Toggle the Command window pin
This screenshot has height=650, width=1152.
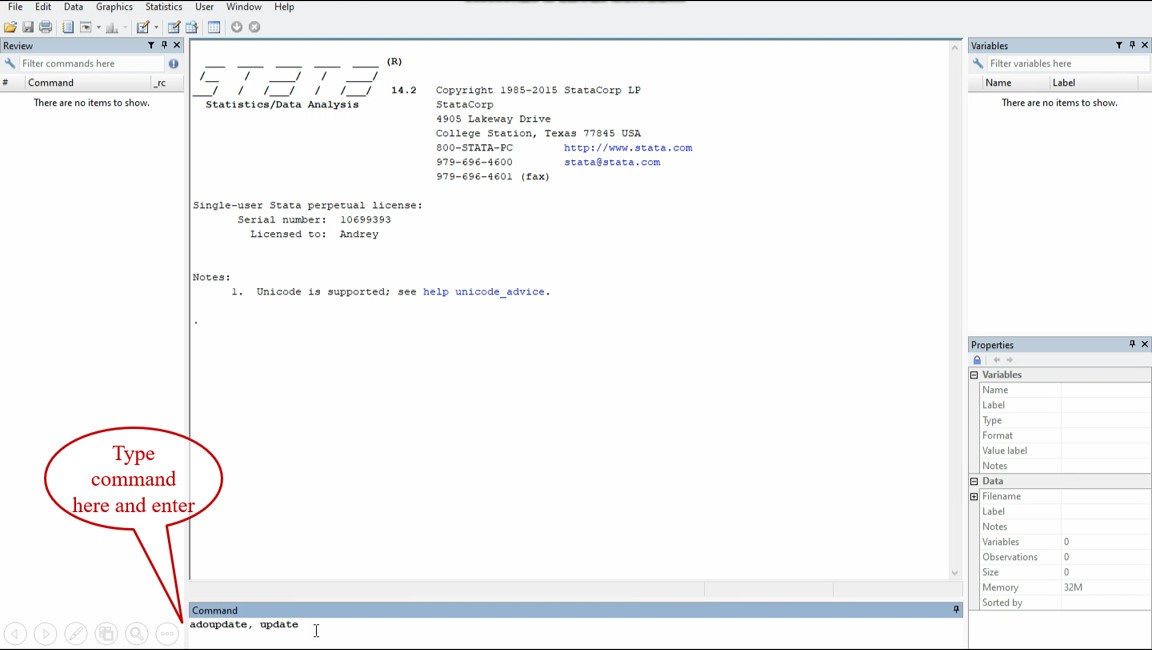pos(956,610)
